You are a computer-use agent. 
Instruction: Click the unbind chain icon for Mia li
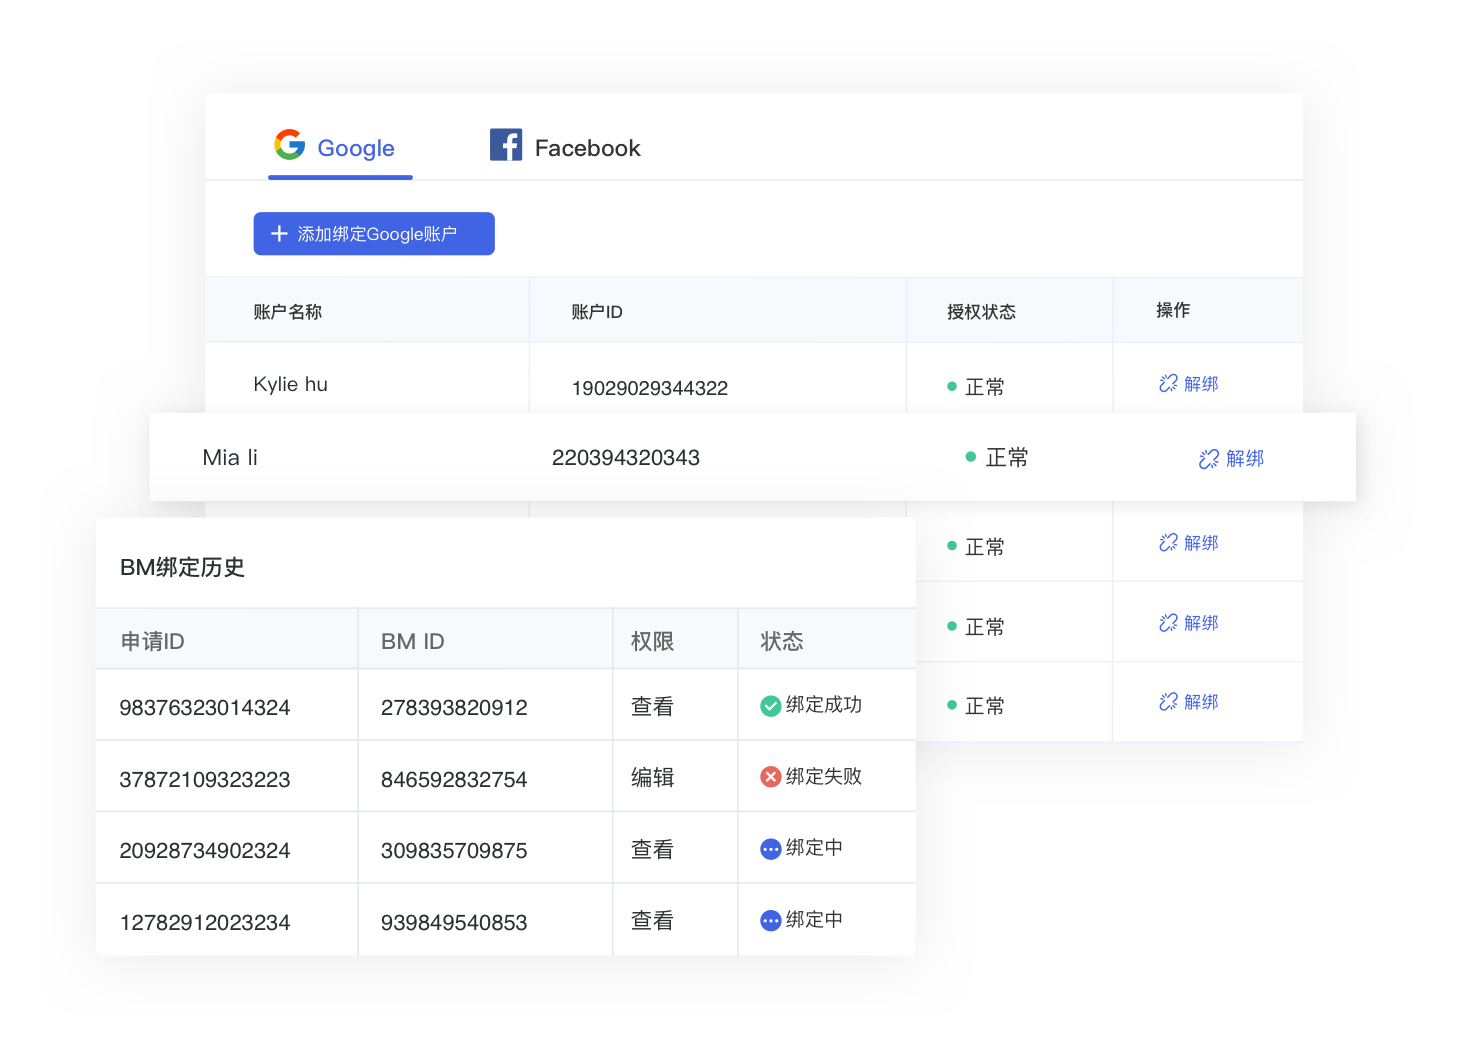[x=1208, y=459]
